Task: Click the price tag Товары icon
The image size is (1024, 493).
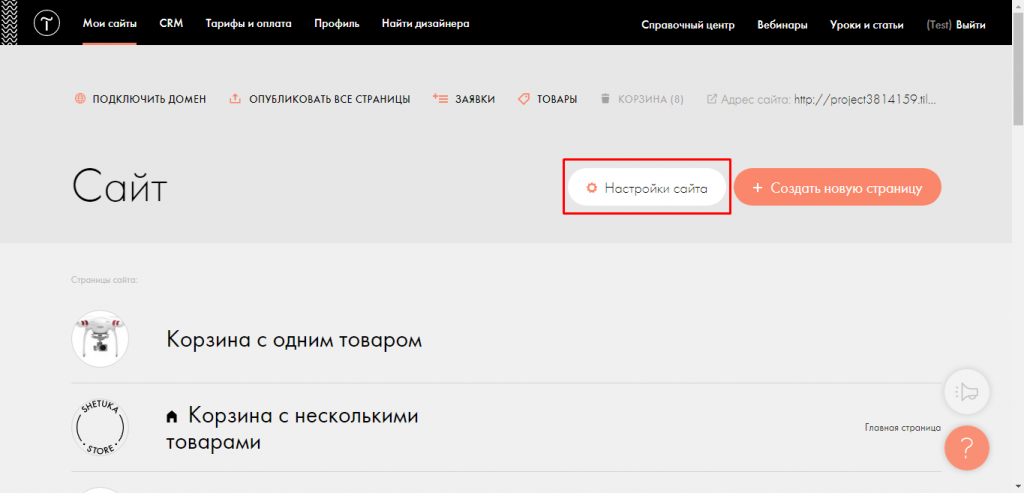Action: point(523,99)
